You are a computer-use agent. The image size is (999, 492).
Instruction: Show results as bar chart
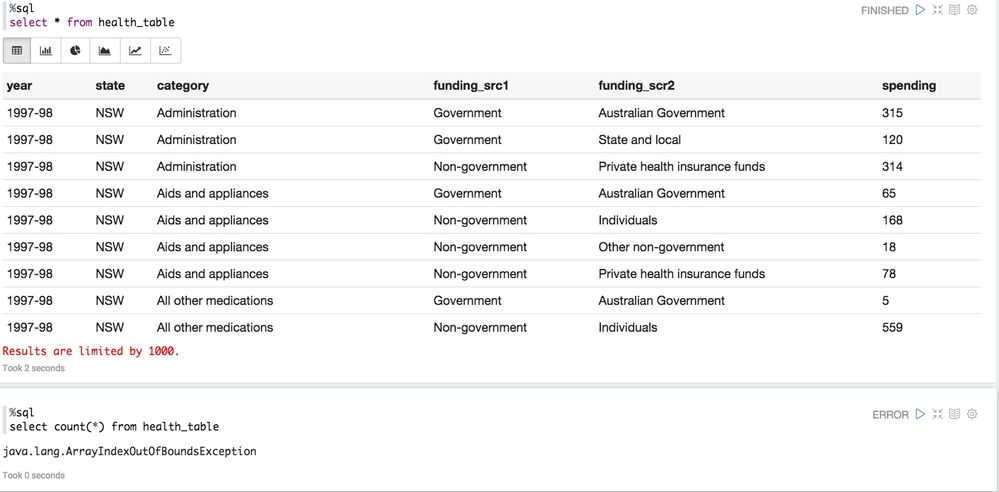(x=46, y=50)
